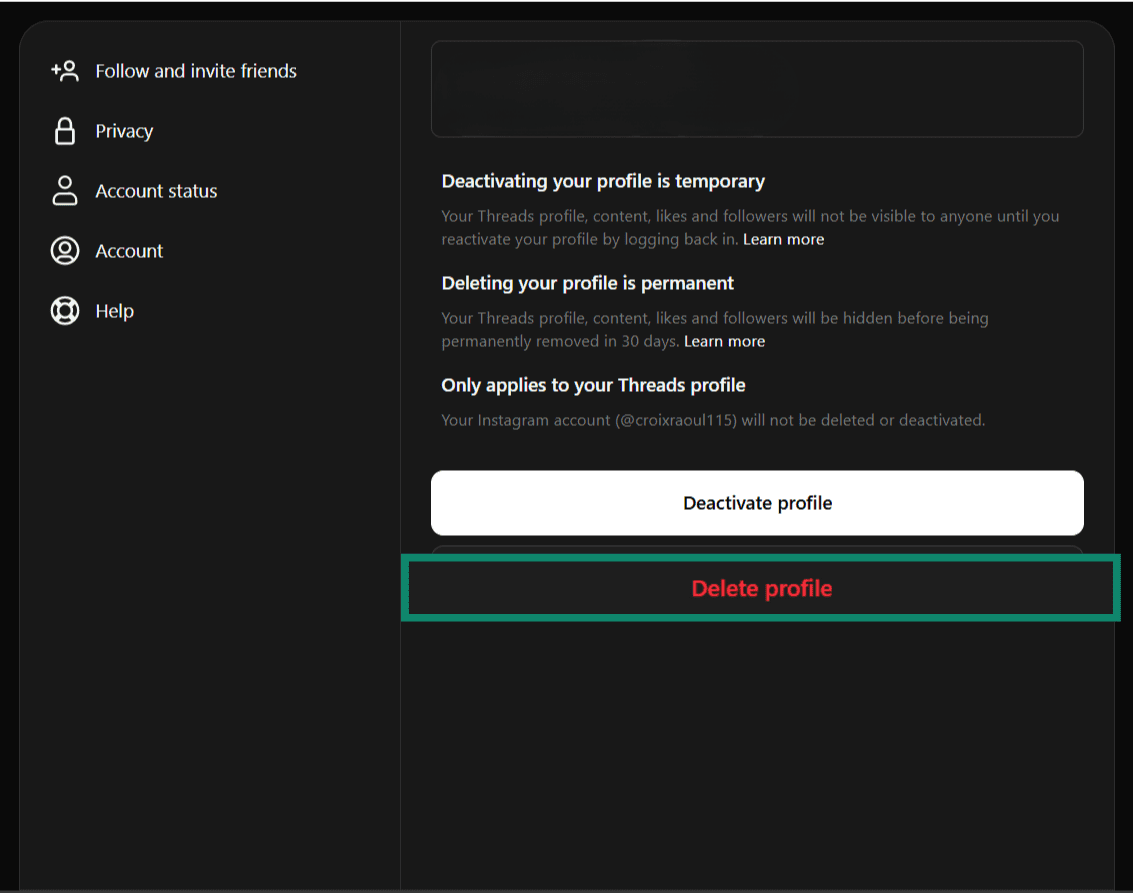Click the Only applies to your Threads profile heading

tap(593, 385)
